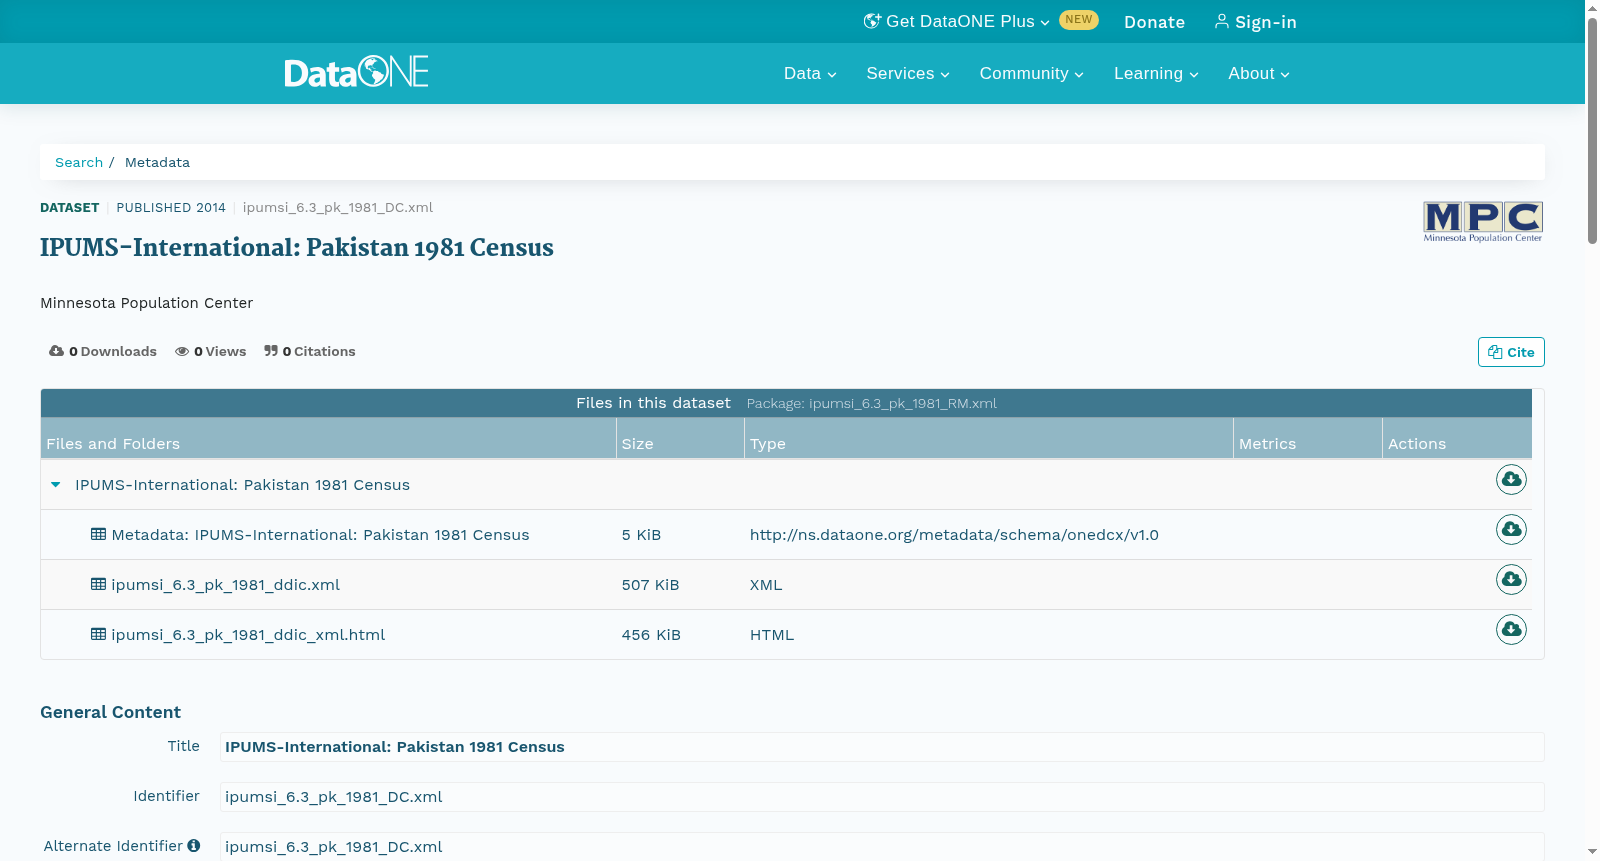Click Minnesota Population Center author text
Image resolution: width=1600 pixels, height=861 pixels.
[146, 303]
